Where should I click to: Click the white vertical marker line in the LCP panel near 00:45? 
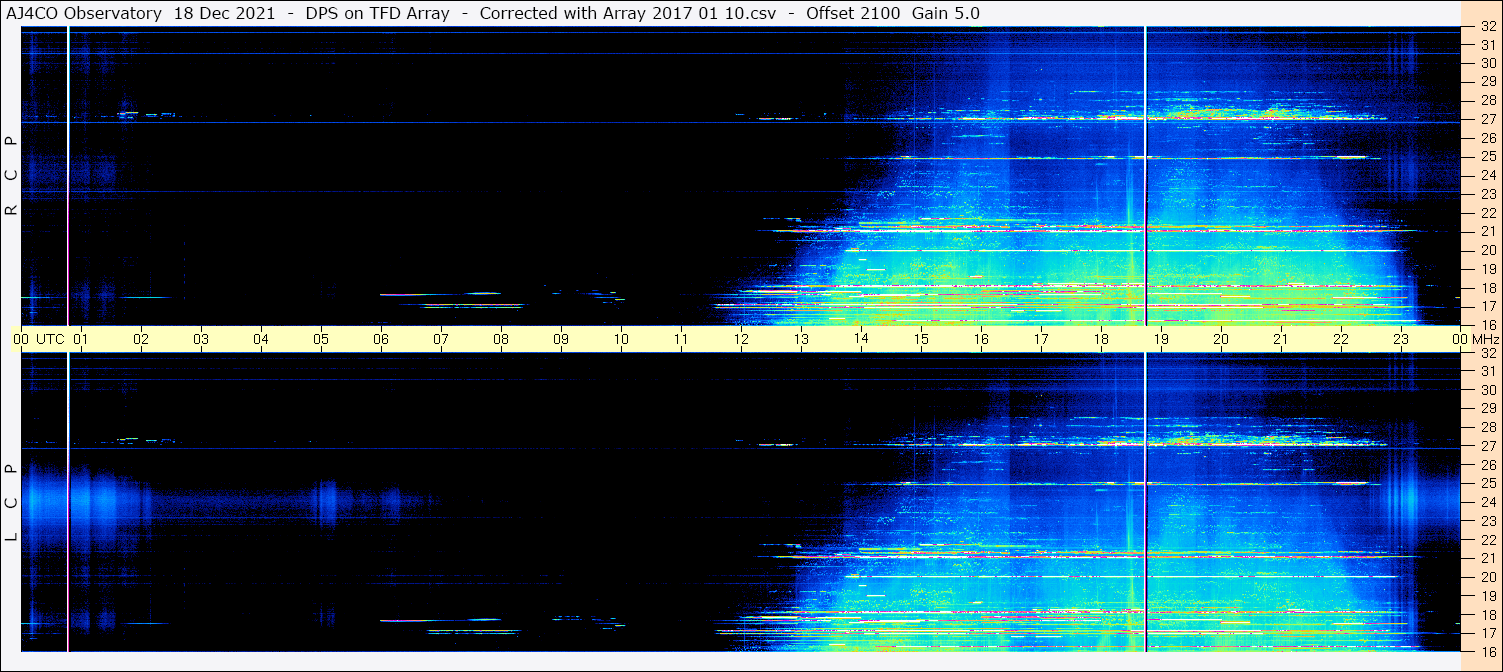pos(68,500)
